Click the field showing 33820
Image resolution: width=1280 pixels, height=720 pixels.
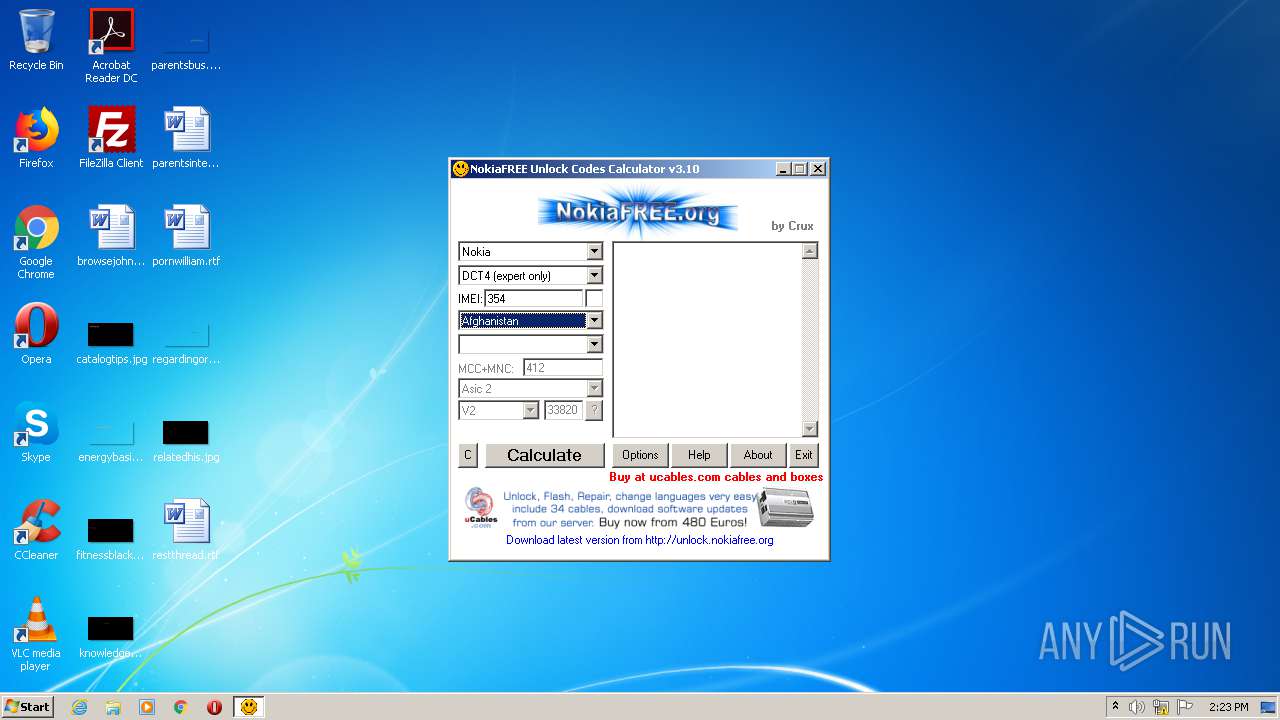pyautogui.click(x=563, y=410)
